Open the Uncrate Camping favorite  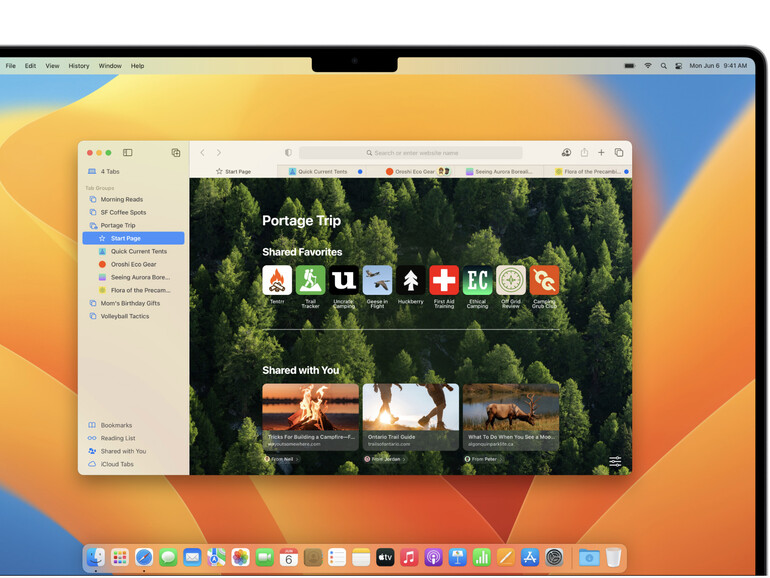[344, 280]
